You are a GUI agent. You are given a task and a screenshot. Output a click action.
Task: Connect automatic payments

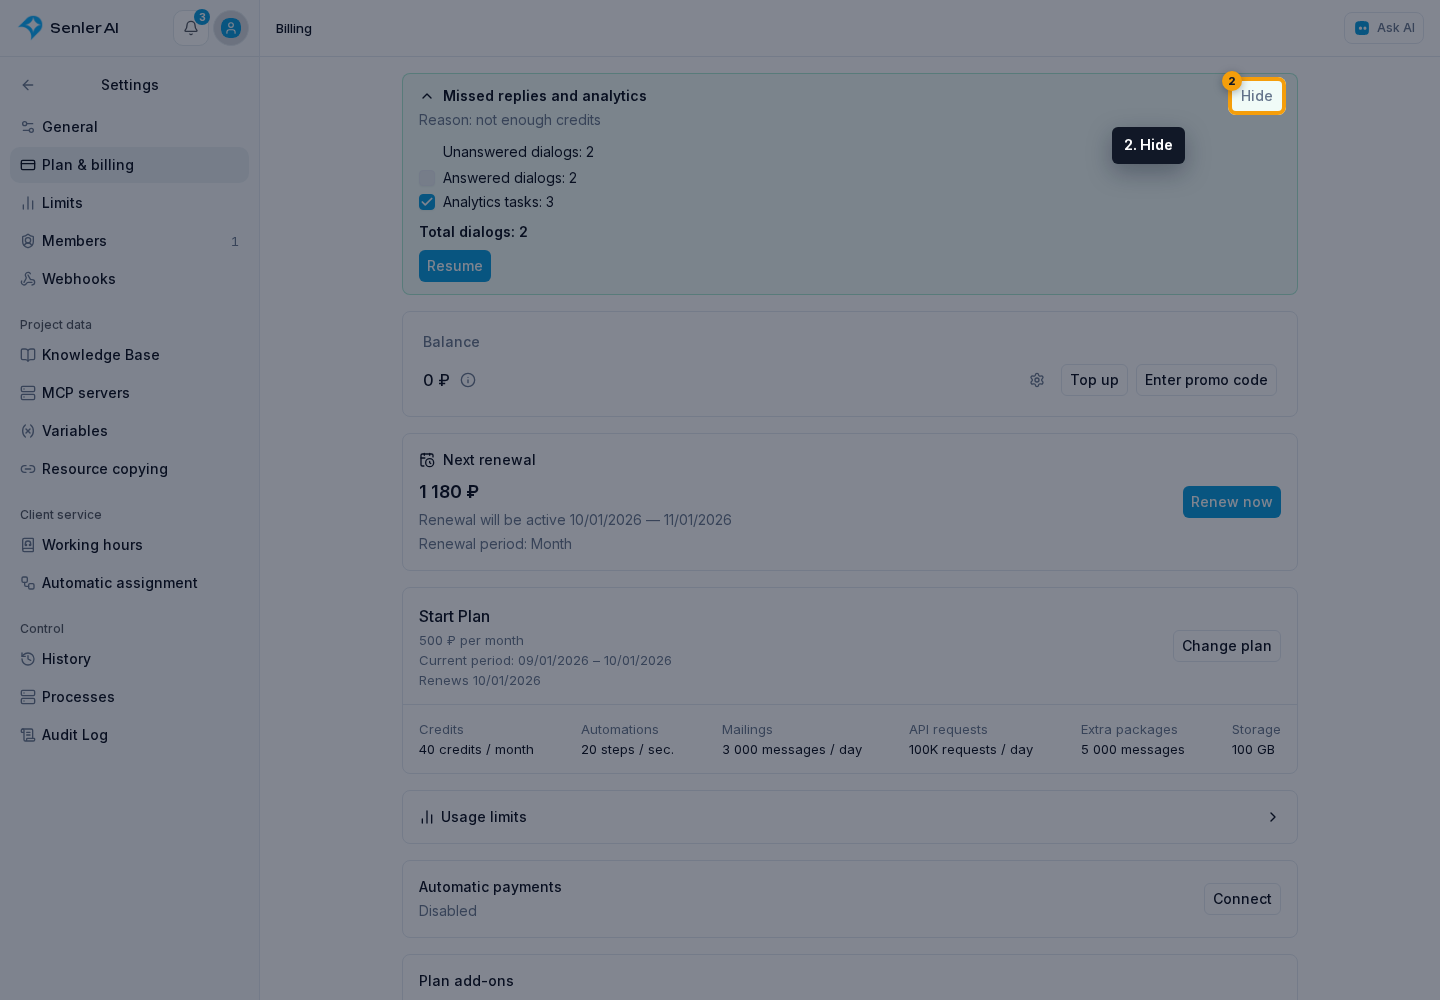tap(1242, 899)
